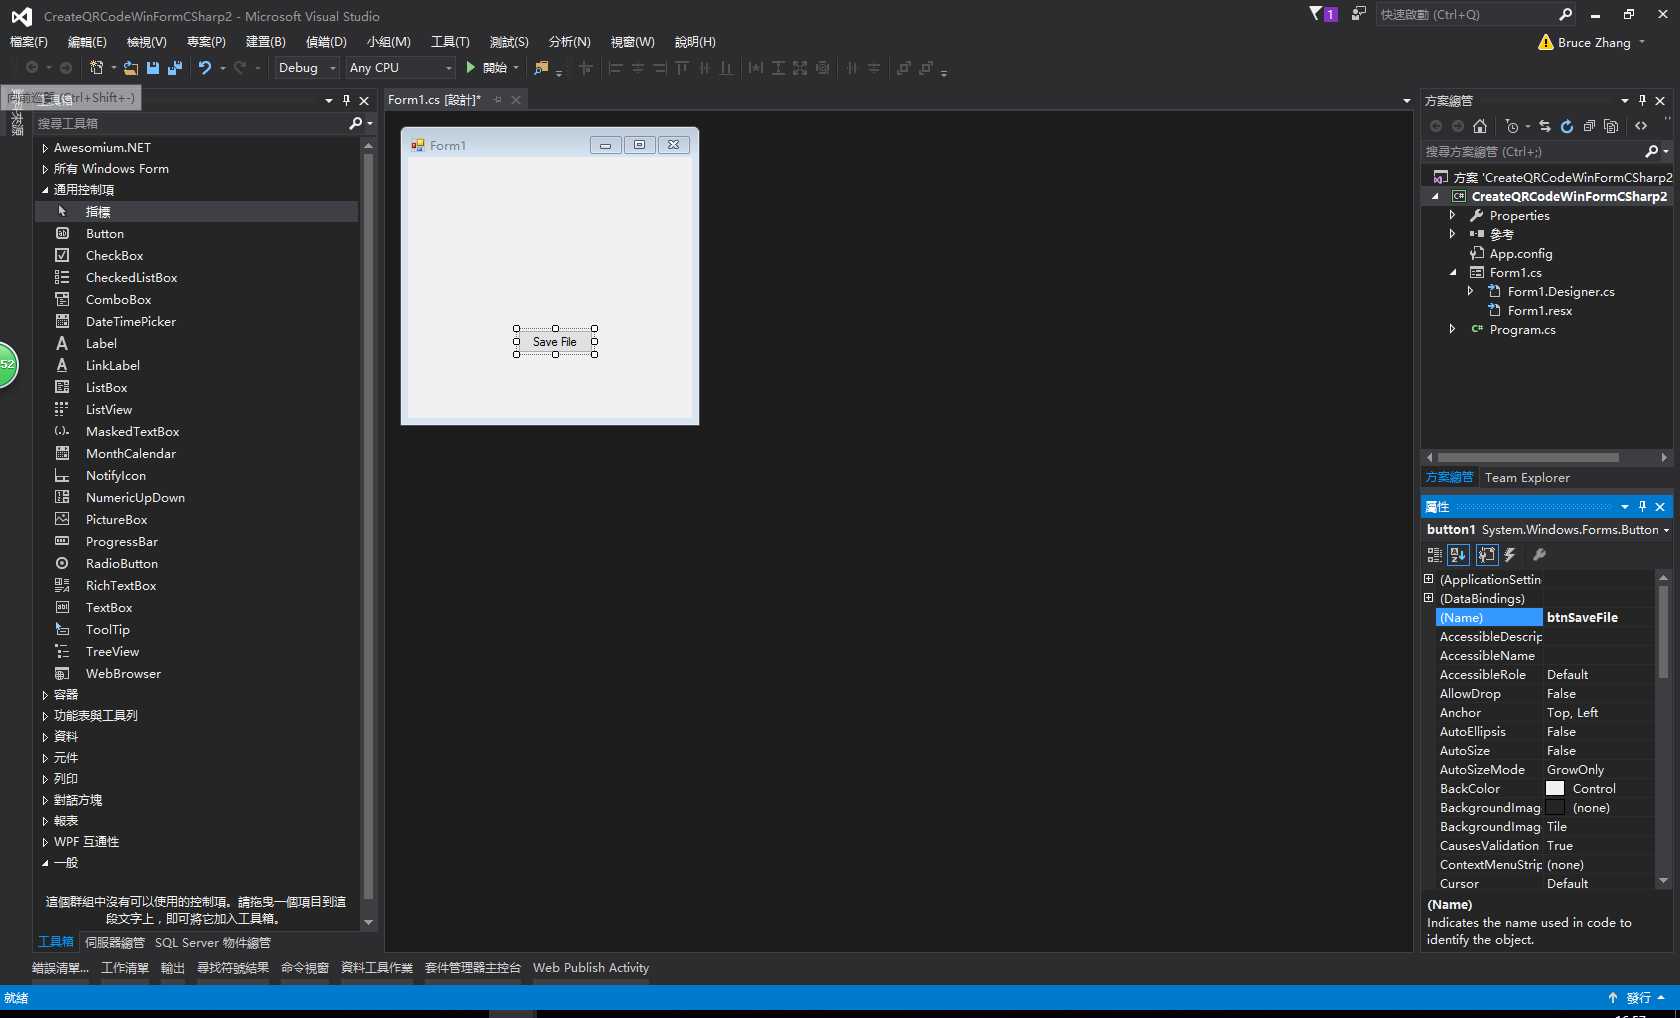This screenshot has width=1680, height=1018.
Task: Click the Pending Changes Filter clock icon
Action: [1512, 126]
